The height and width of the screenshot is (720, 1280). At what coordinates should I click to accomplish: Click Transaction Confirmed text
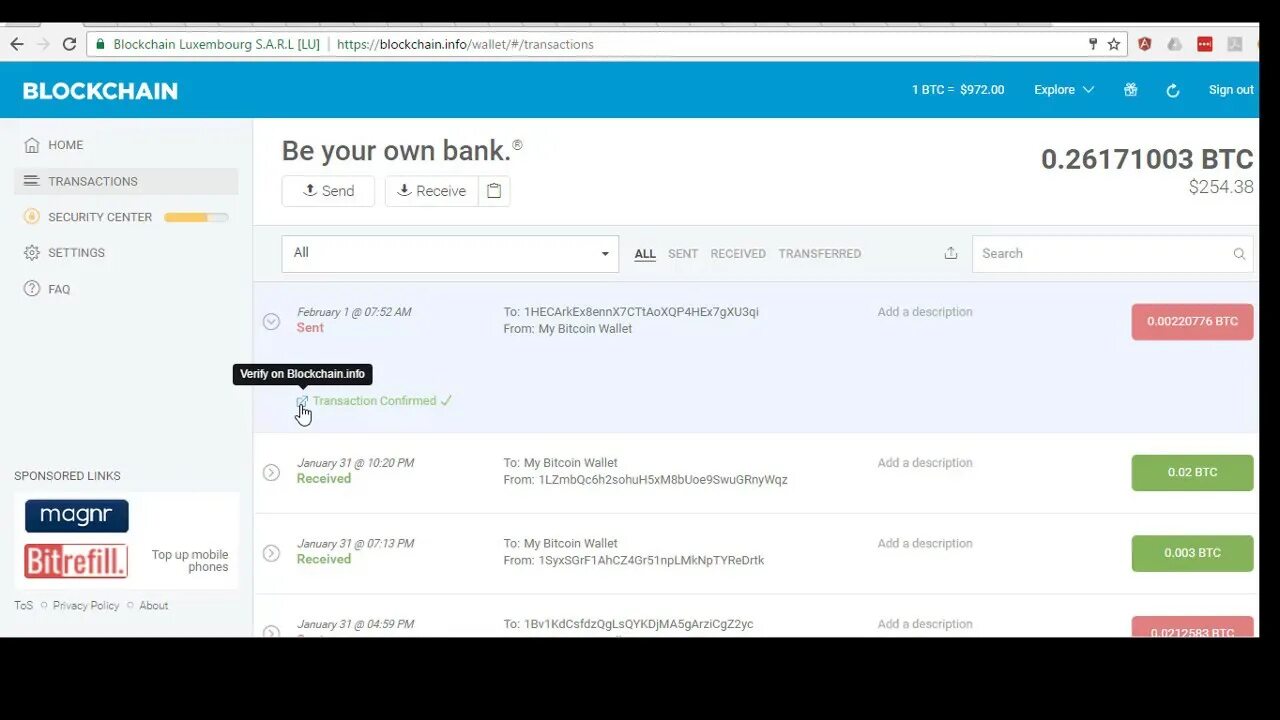pos(375,401)
